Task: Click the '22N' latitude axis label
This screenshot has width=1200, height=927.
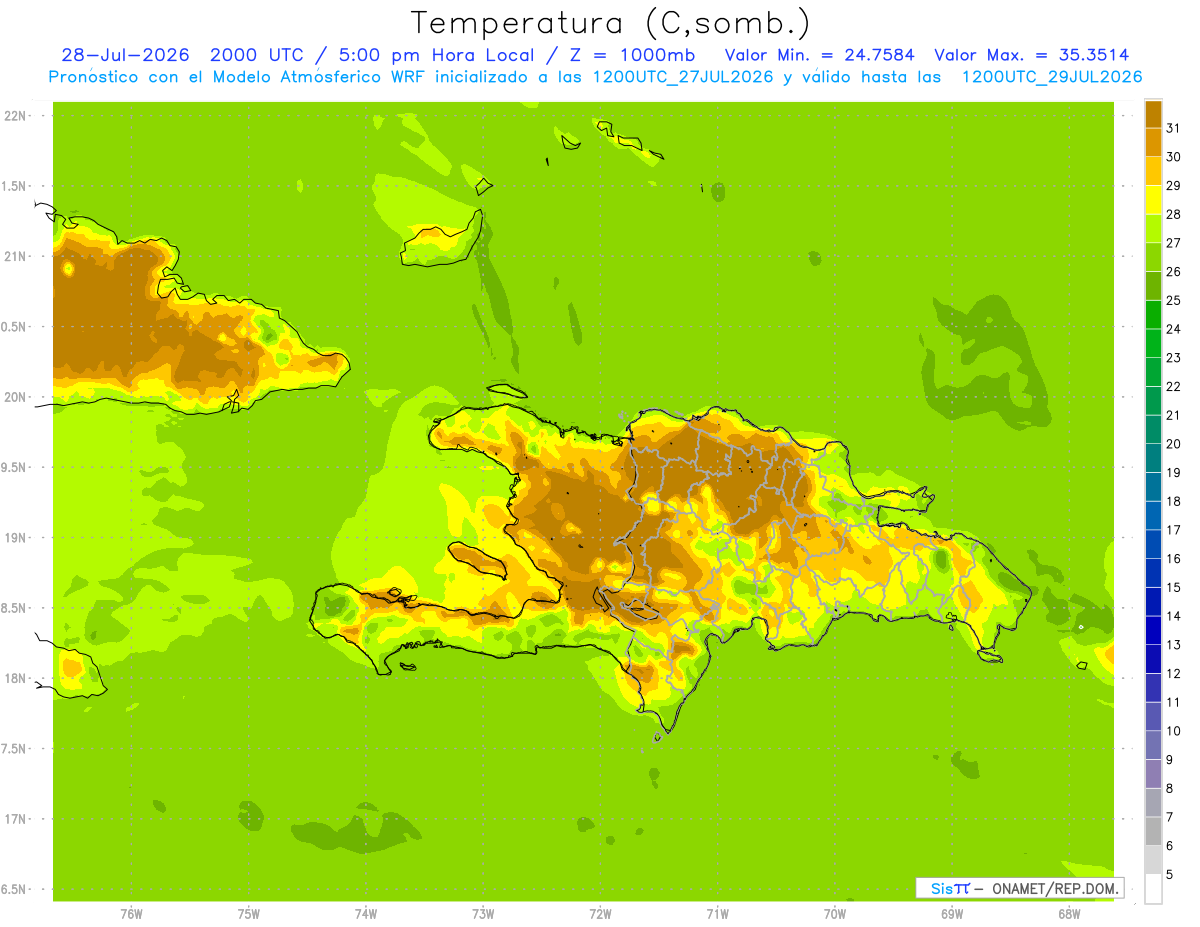Action: tap(14, 115)
